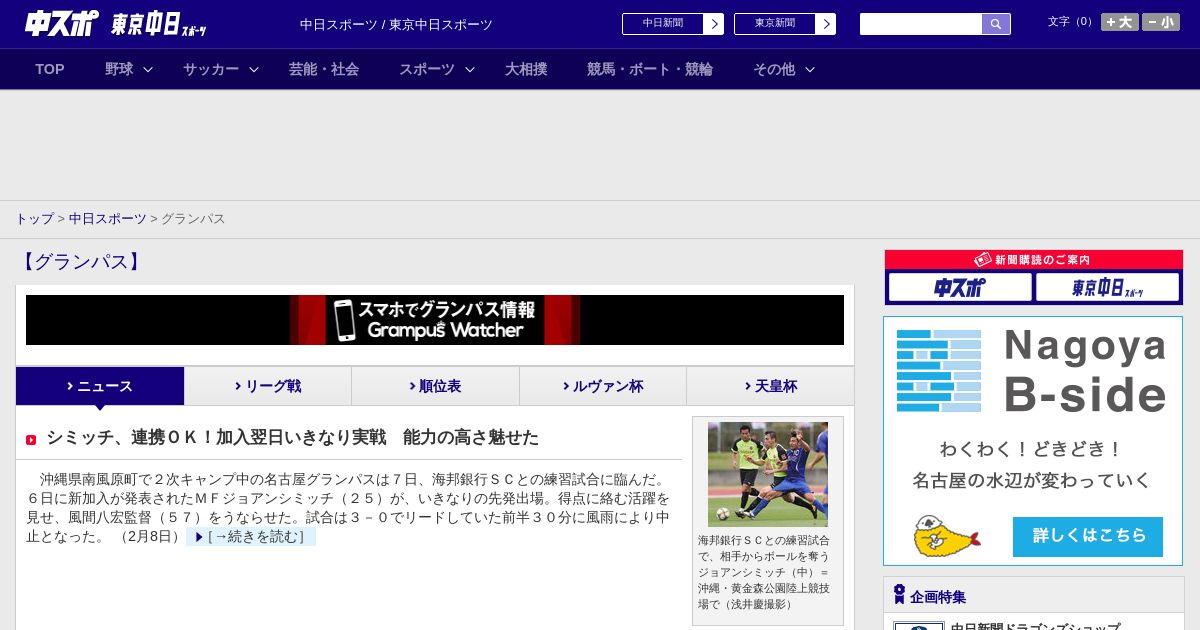Open 競馬・ボート・競輪 navigation item
1200x630 pixels.
click(x=650, y=69)
